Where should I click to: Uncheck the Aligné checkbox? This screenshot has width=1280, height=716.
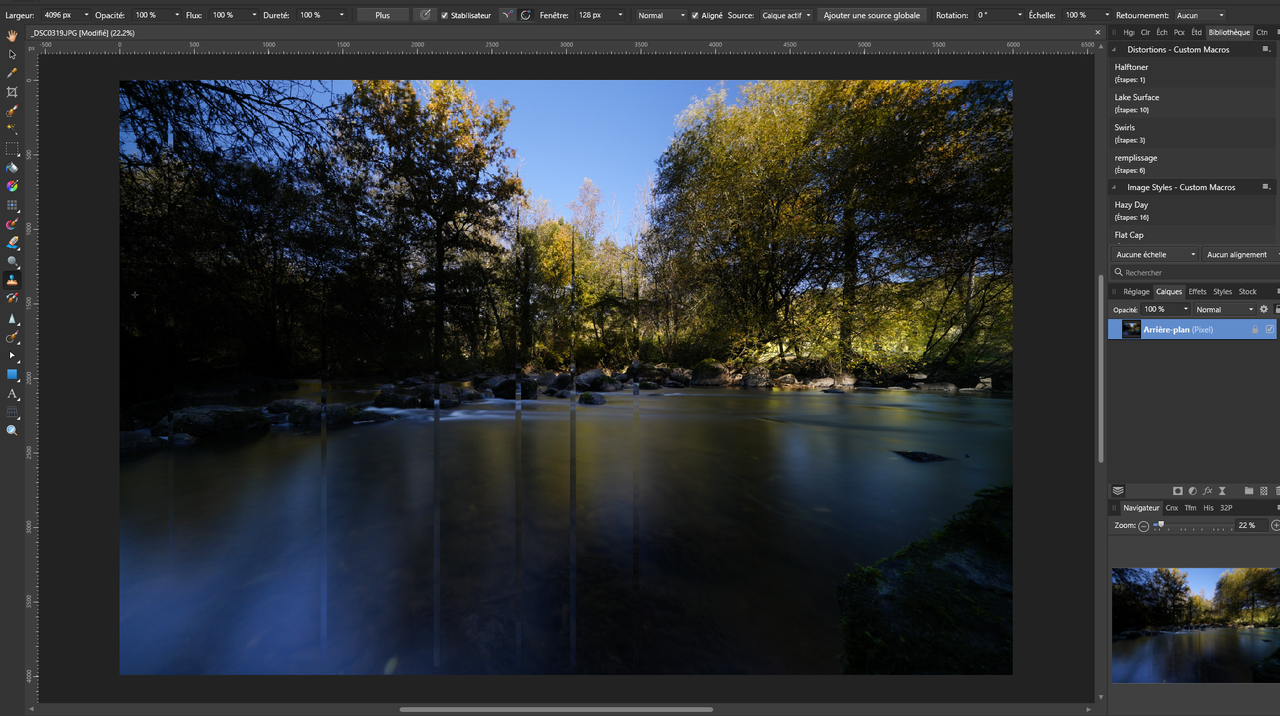tap(695, 15)
